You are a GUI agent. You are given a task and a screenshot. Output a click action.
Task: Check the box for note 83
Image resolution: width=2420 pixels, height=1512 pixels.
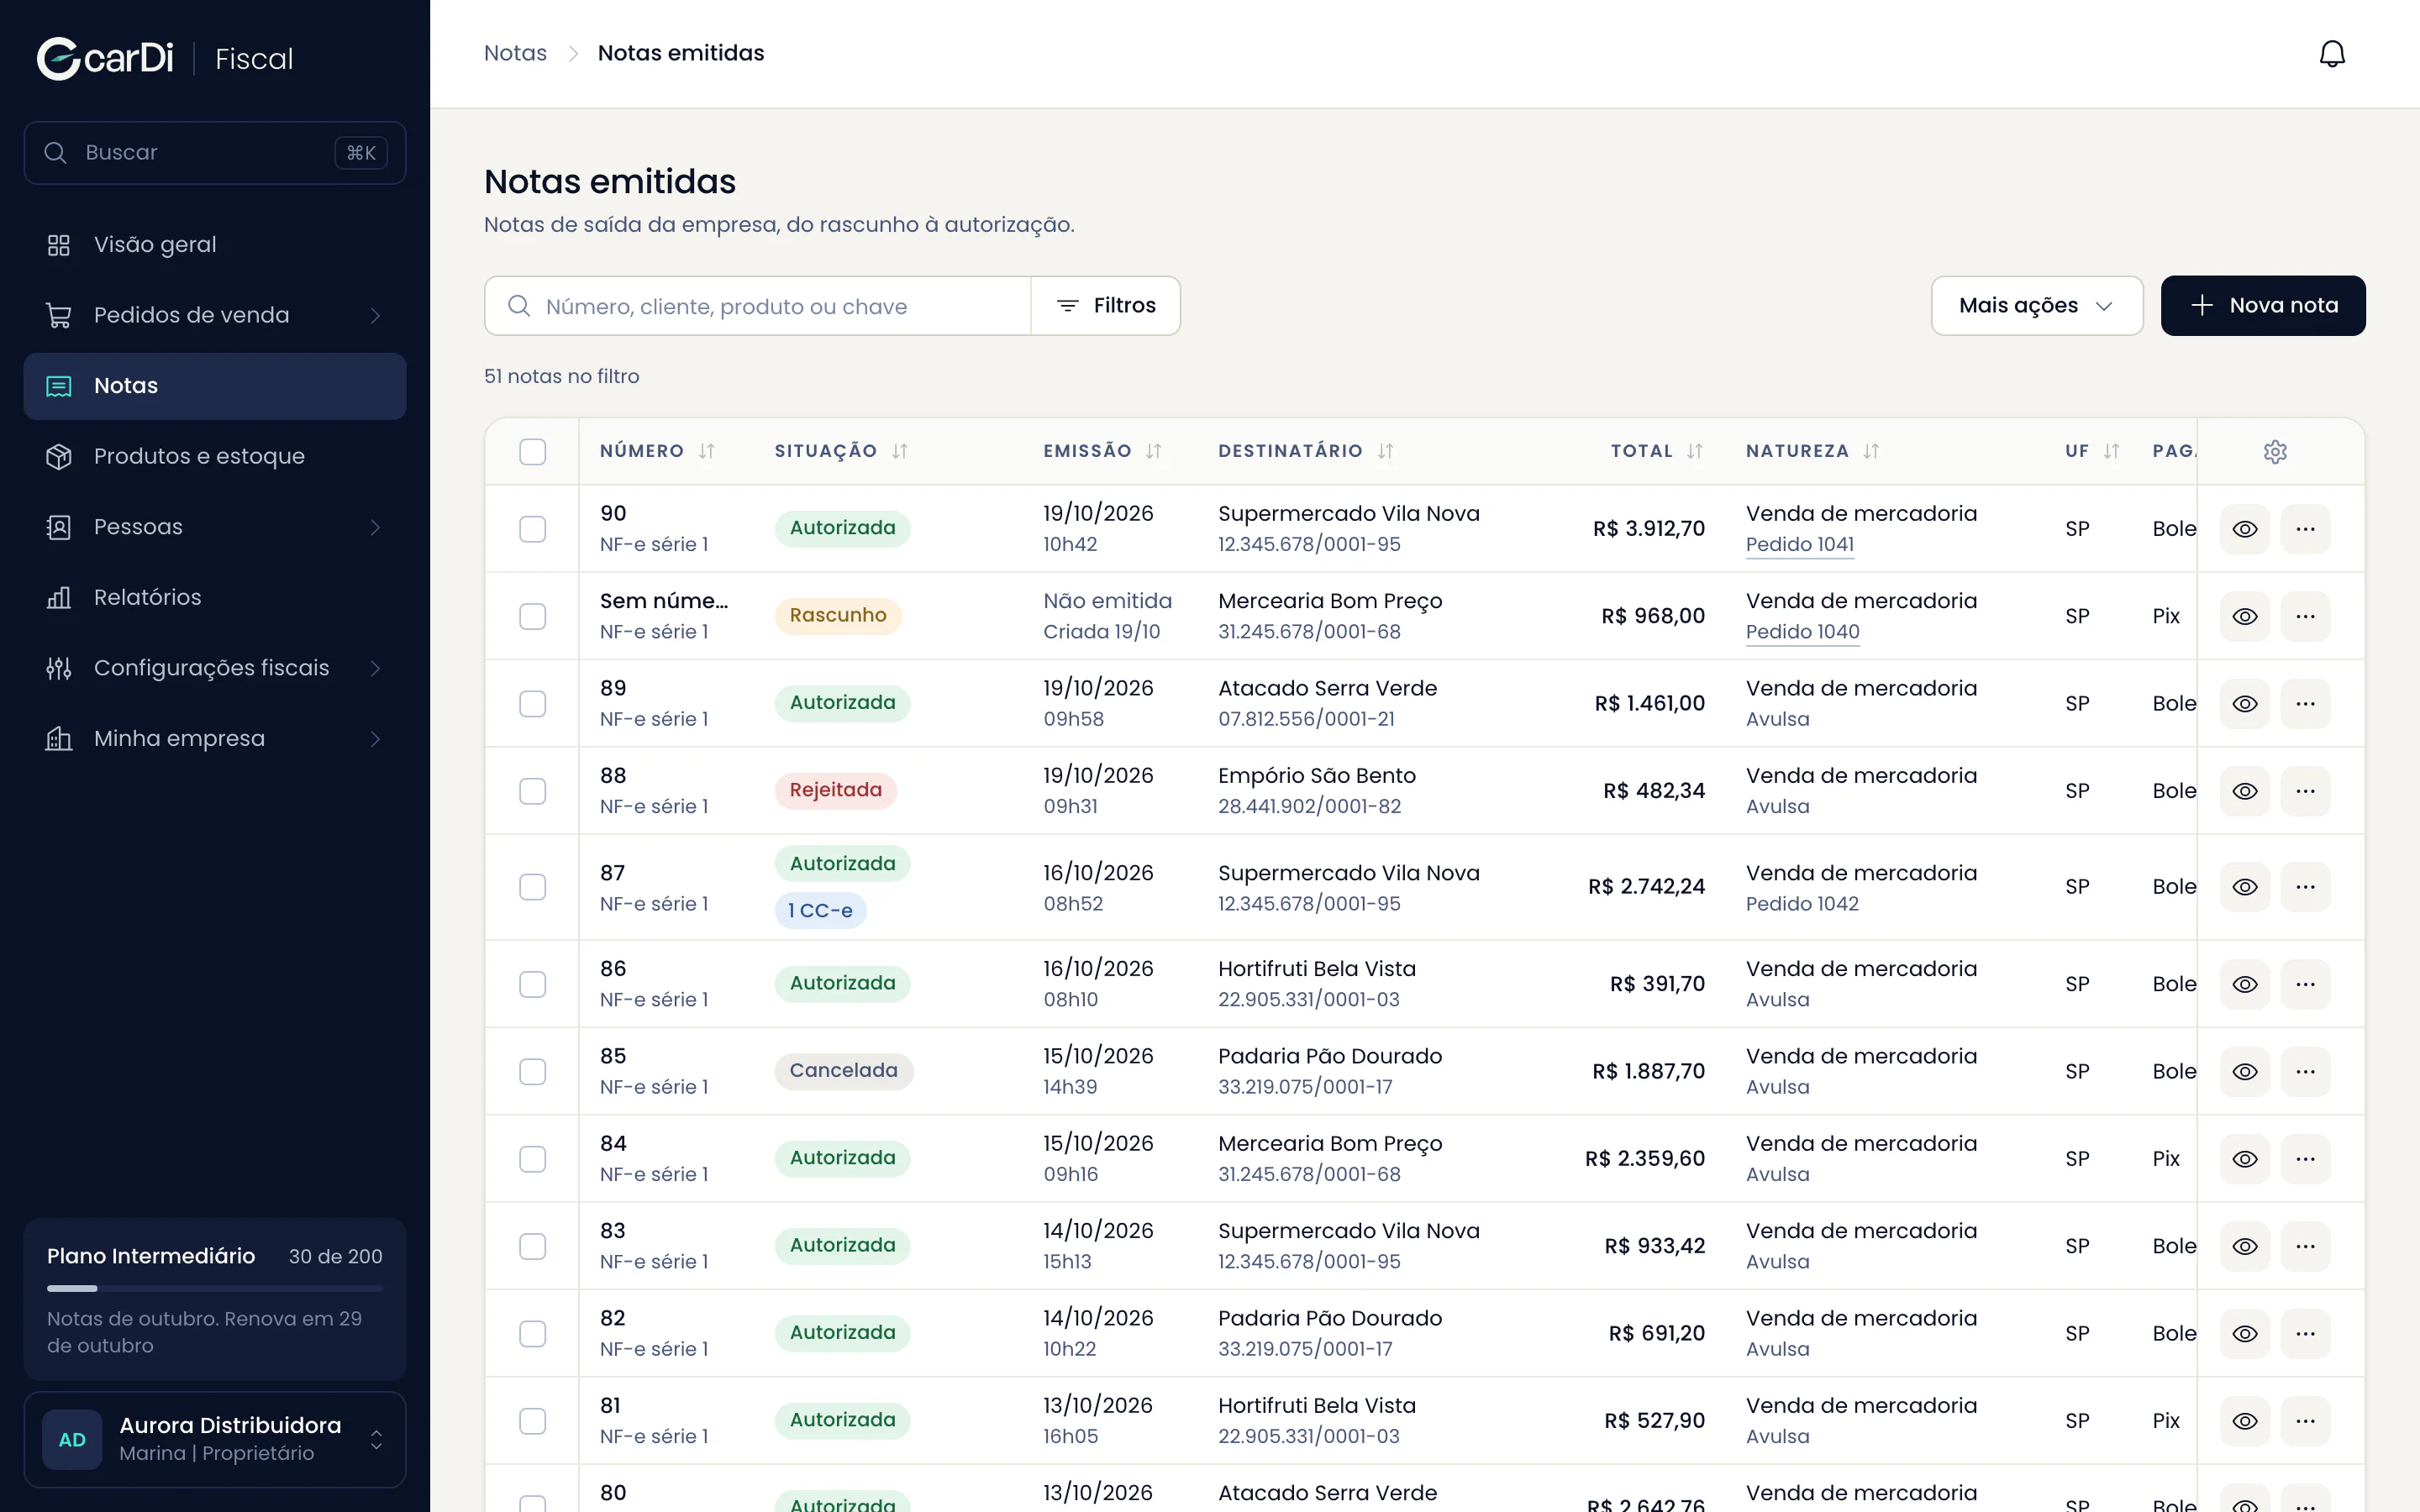click(x=533, y=1246)
